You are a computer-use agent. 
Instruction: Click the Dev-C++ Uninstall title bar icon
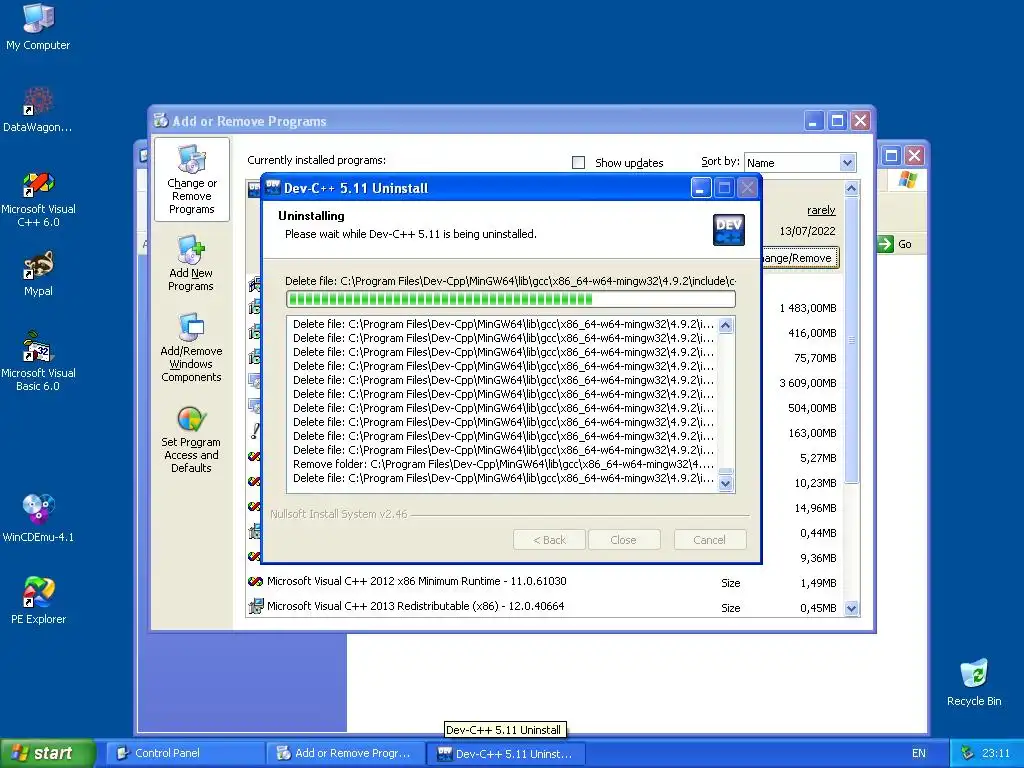(272, 188)
